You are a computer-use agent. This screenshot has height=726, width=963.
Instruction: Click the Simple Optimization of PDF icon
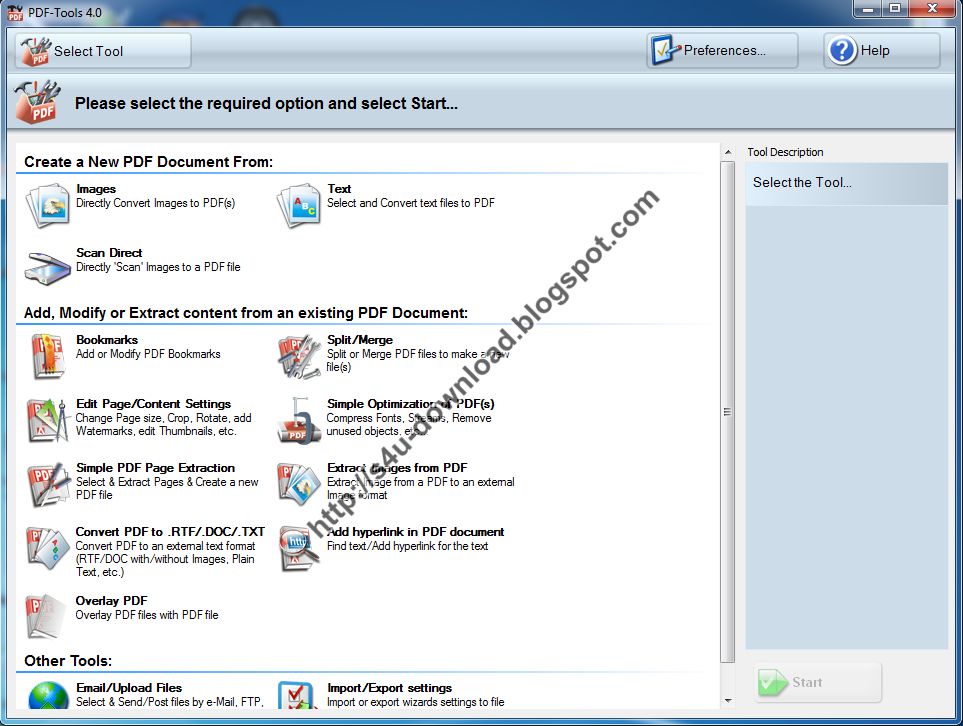(298, 421)
